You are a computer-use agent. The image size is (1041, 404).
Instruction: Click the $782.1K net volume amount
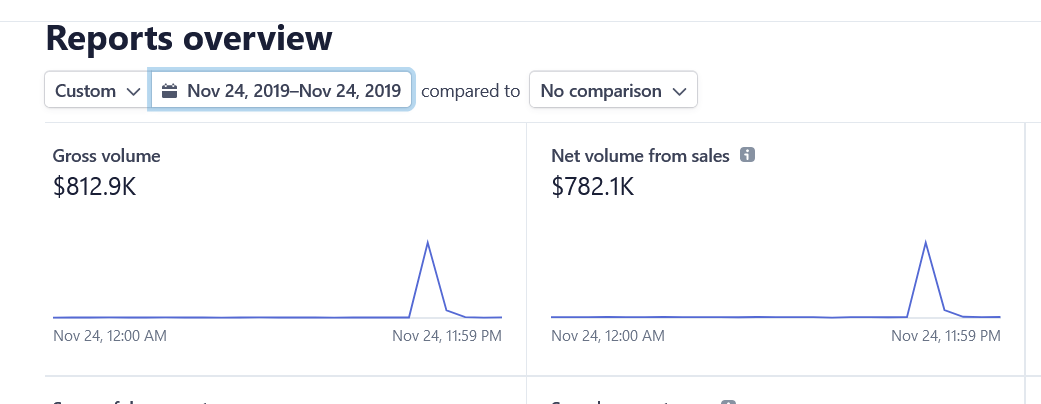pos(592,186)
